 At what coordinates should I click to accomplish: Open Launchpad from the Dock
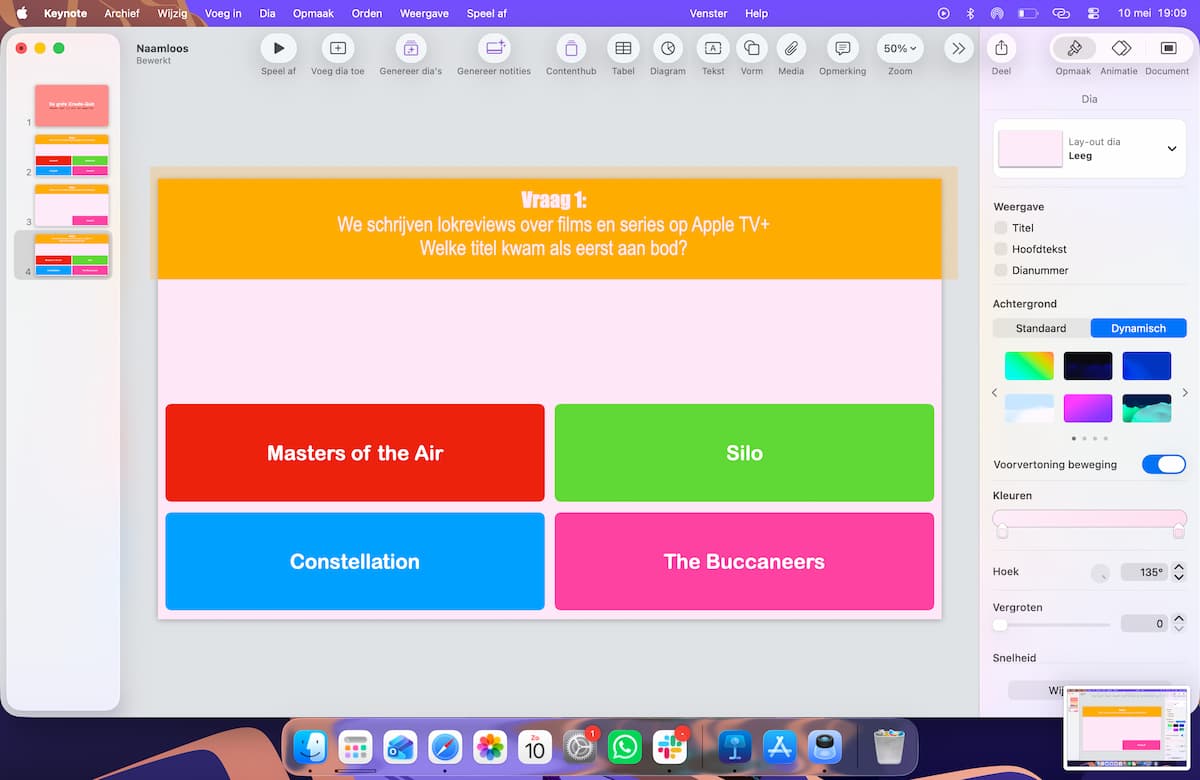point(355,747)
